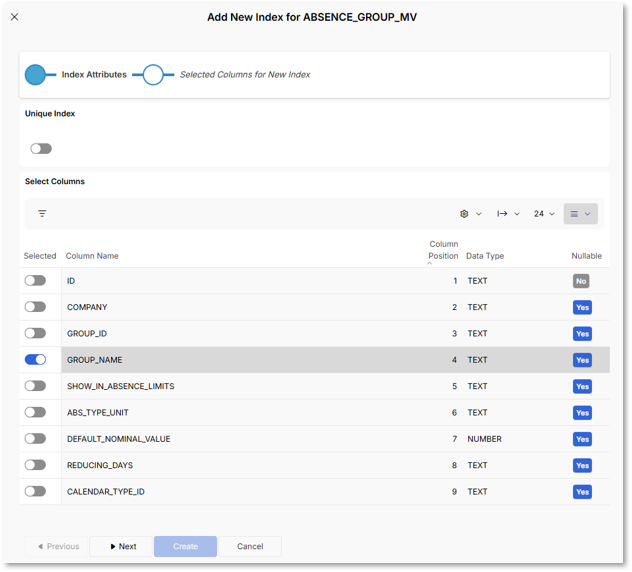Viewport: 632px width, 572px height.
Task: Toggle selection for the COMPANY column
Action: tap(35, 307)
